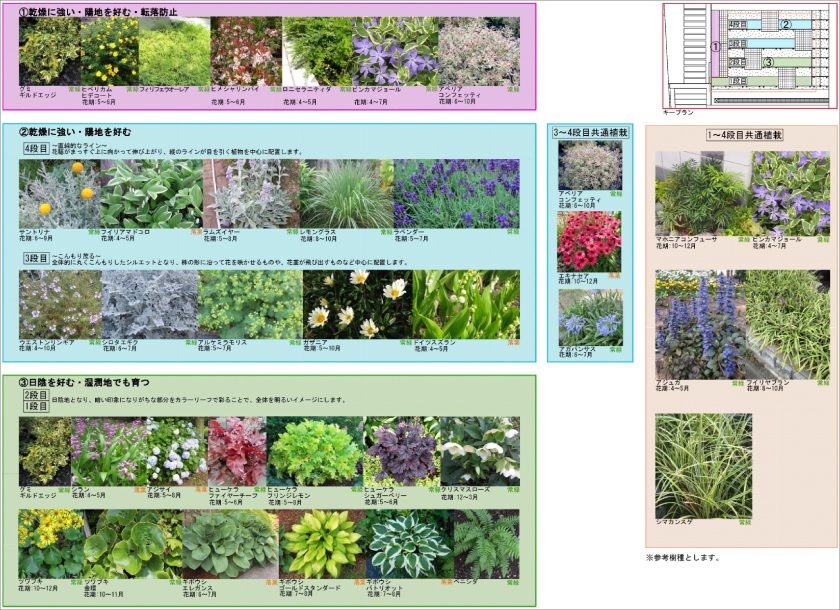Click the ガザニア white daisy photo

pyautogui.click(x=357, y=304)
